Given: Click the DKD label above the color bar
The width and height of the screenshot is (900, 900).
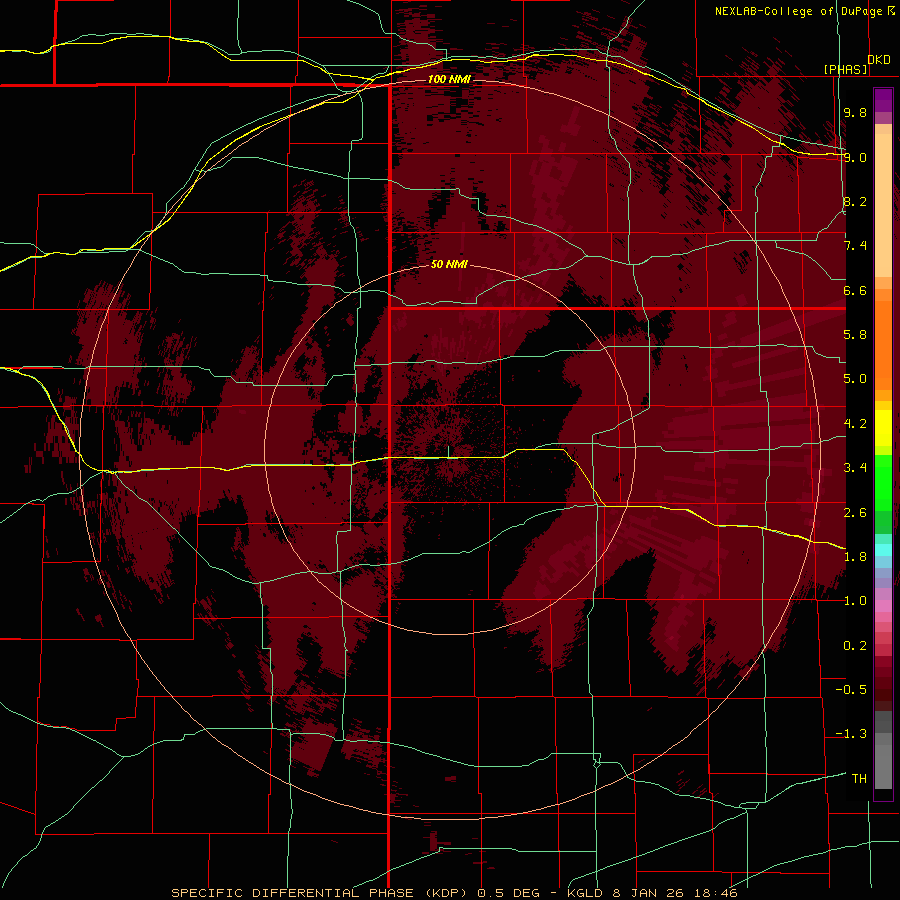Looking at the screenshot, I should pos(879,60).
